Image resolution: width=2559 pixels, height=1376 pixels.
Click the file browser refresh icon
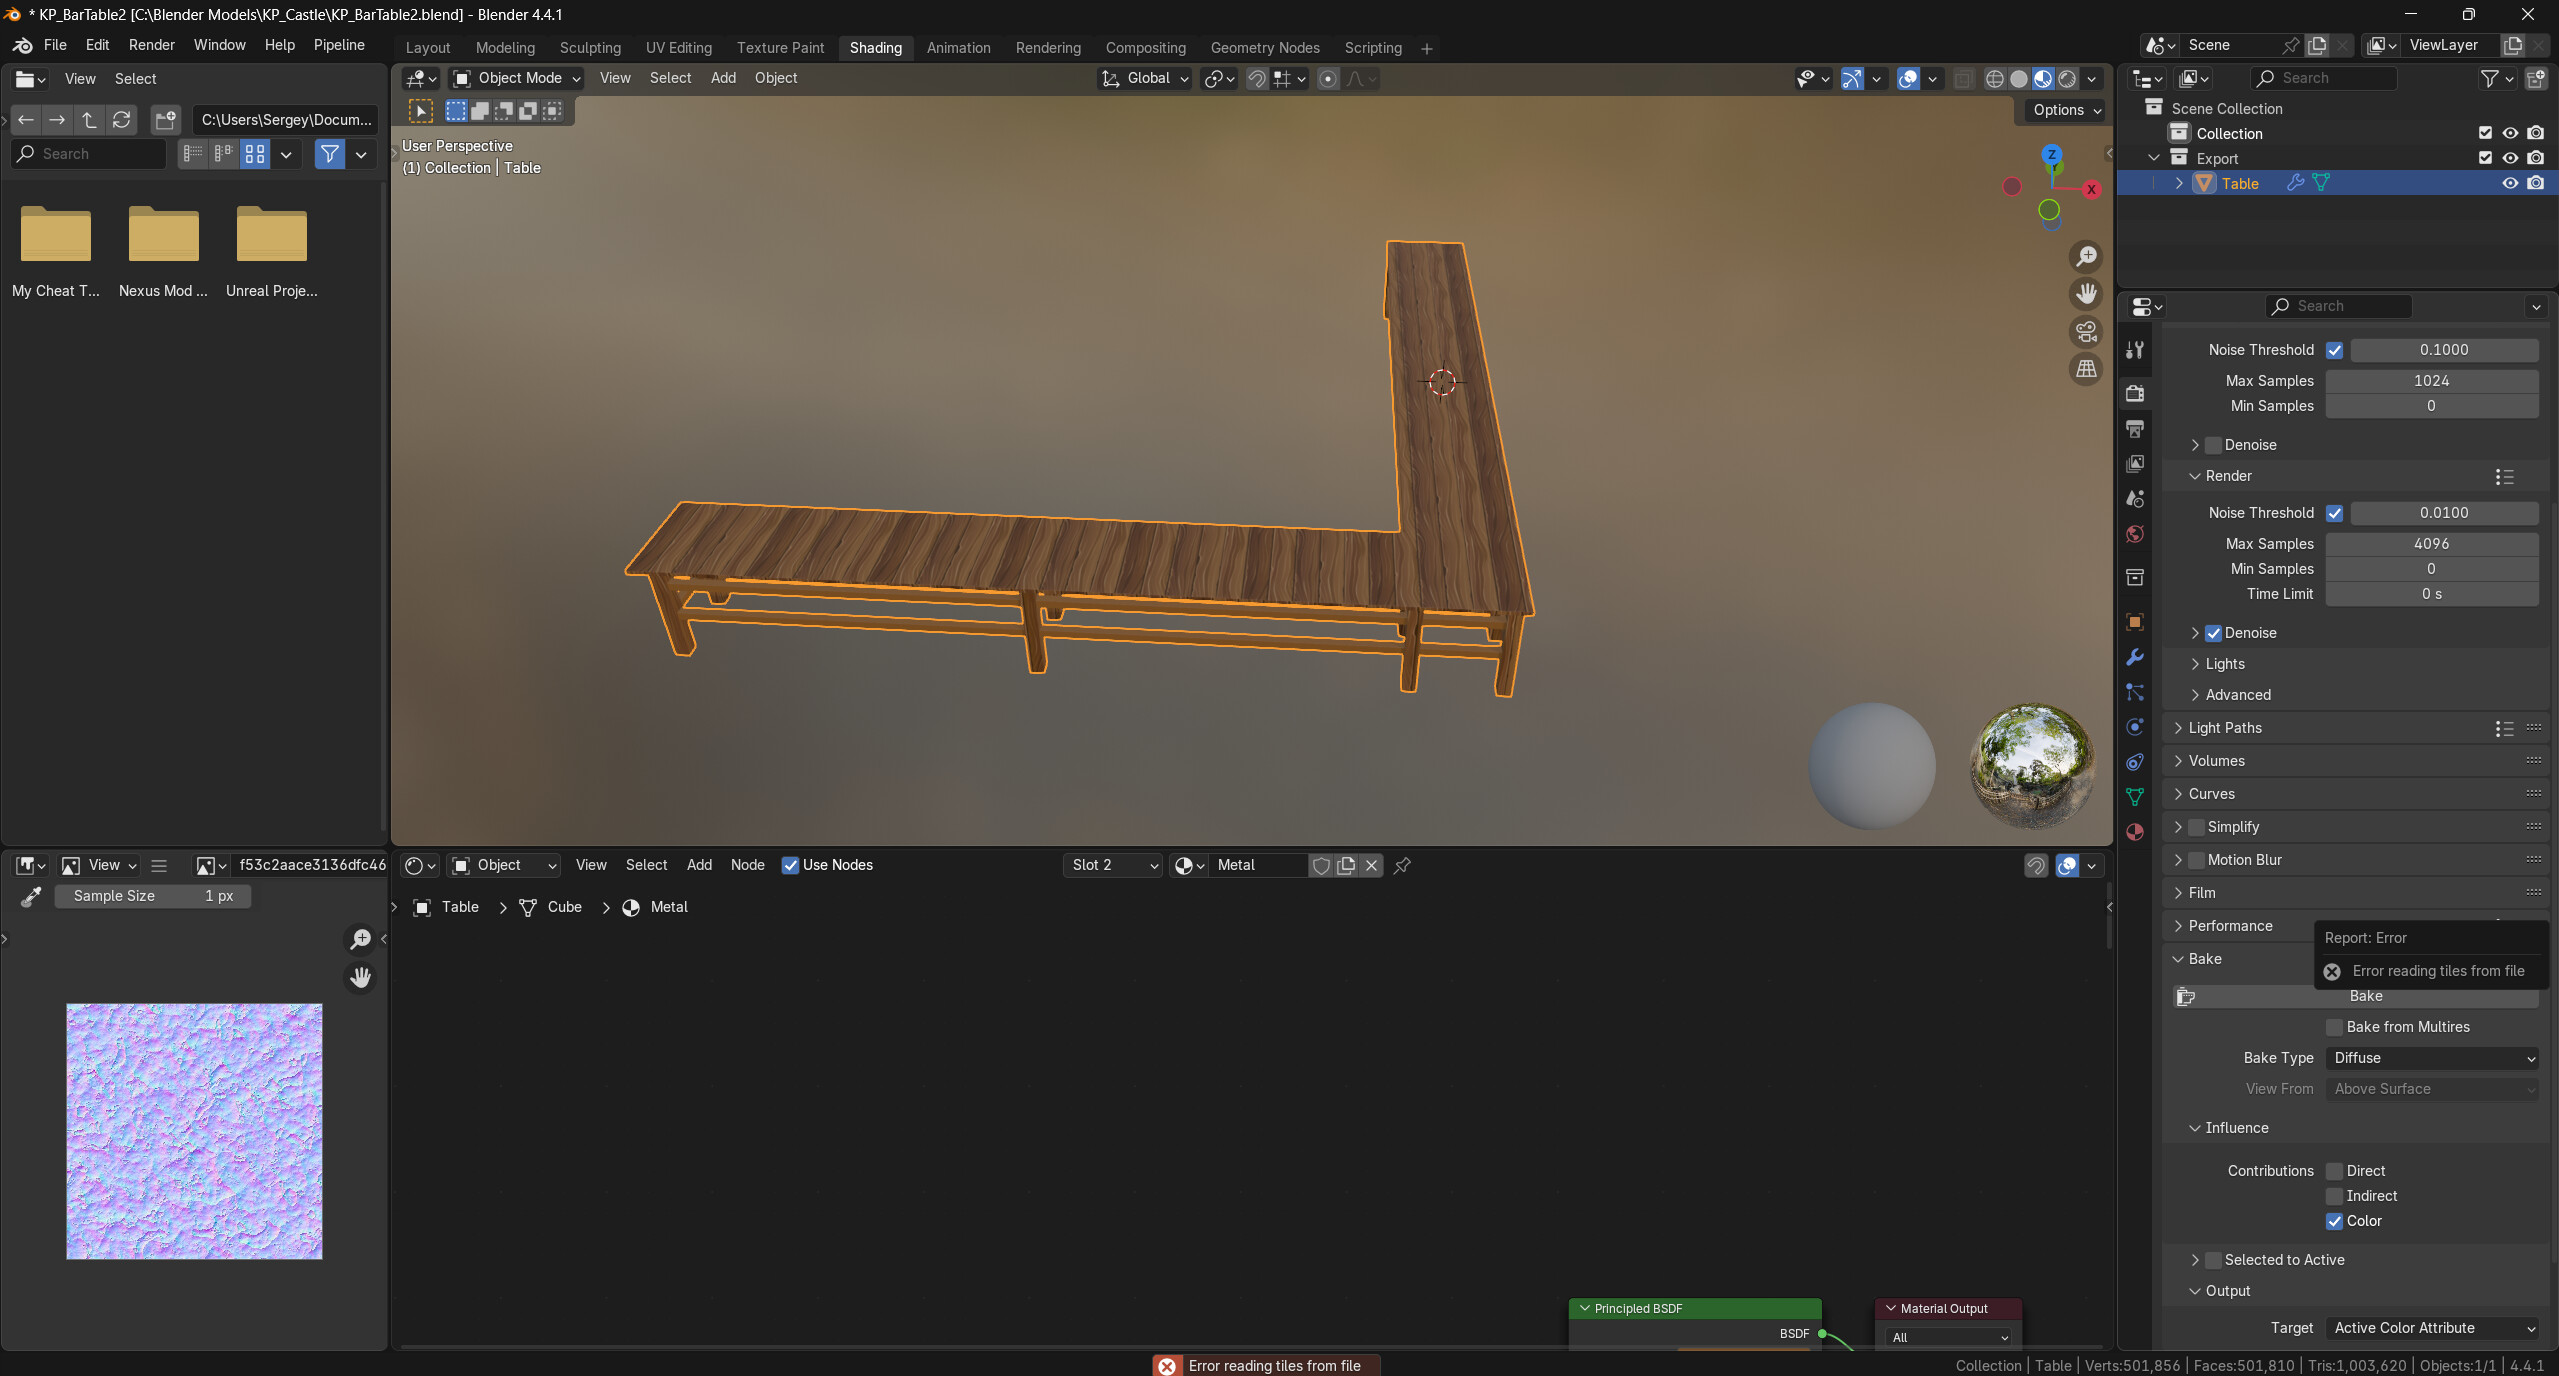tap(122, 120)
